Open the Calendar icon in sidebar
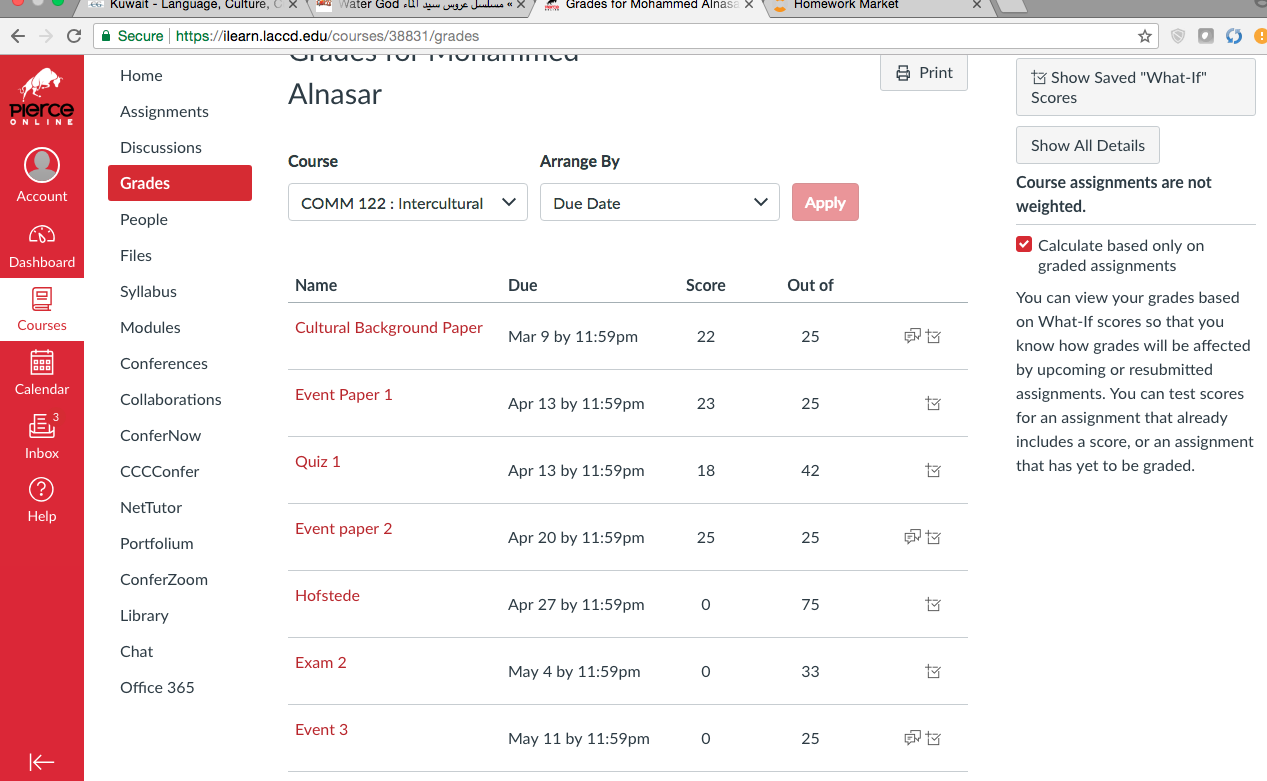The width and height of the screenshot is (1267, 781). [42, 362]
